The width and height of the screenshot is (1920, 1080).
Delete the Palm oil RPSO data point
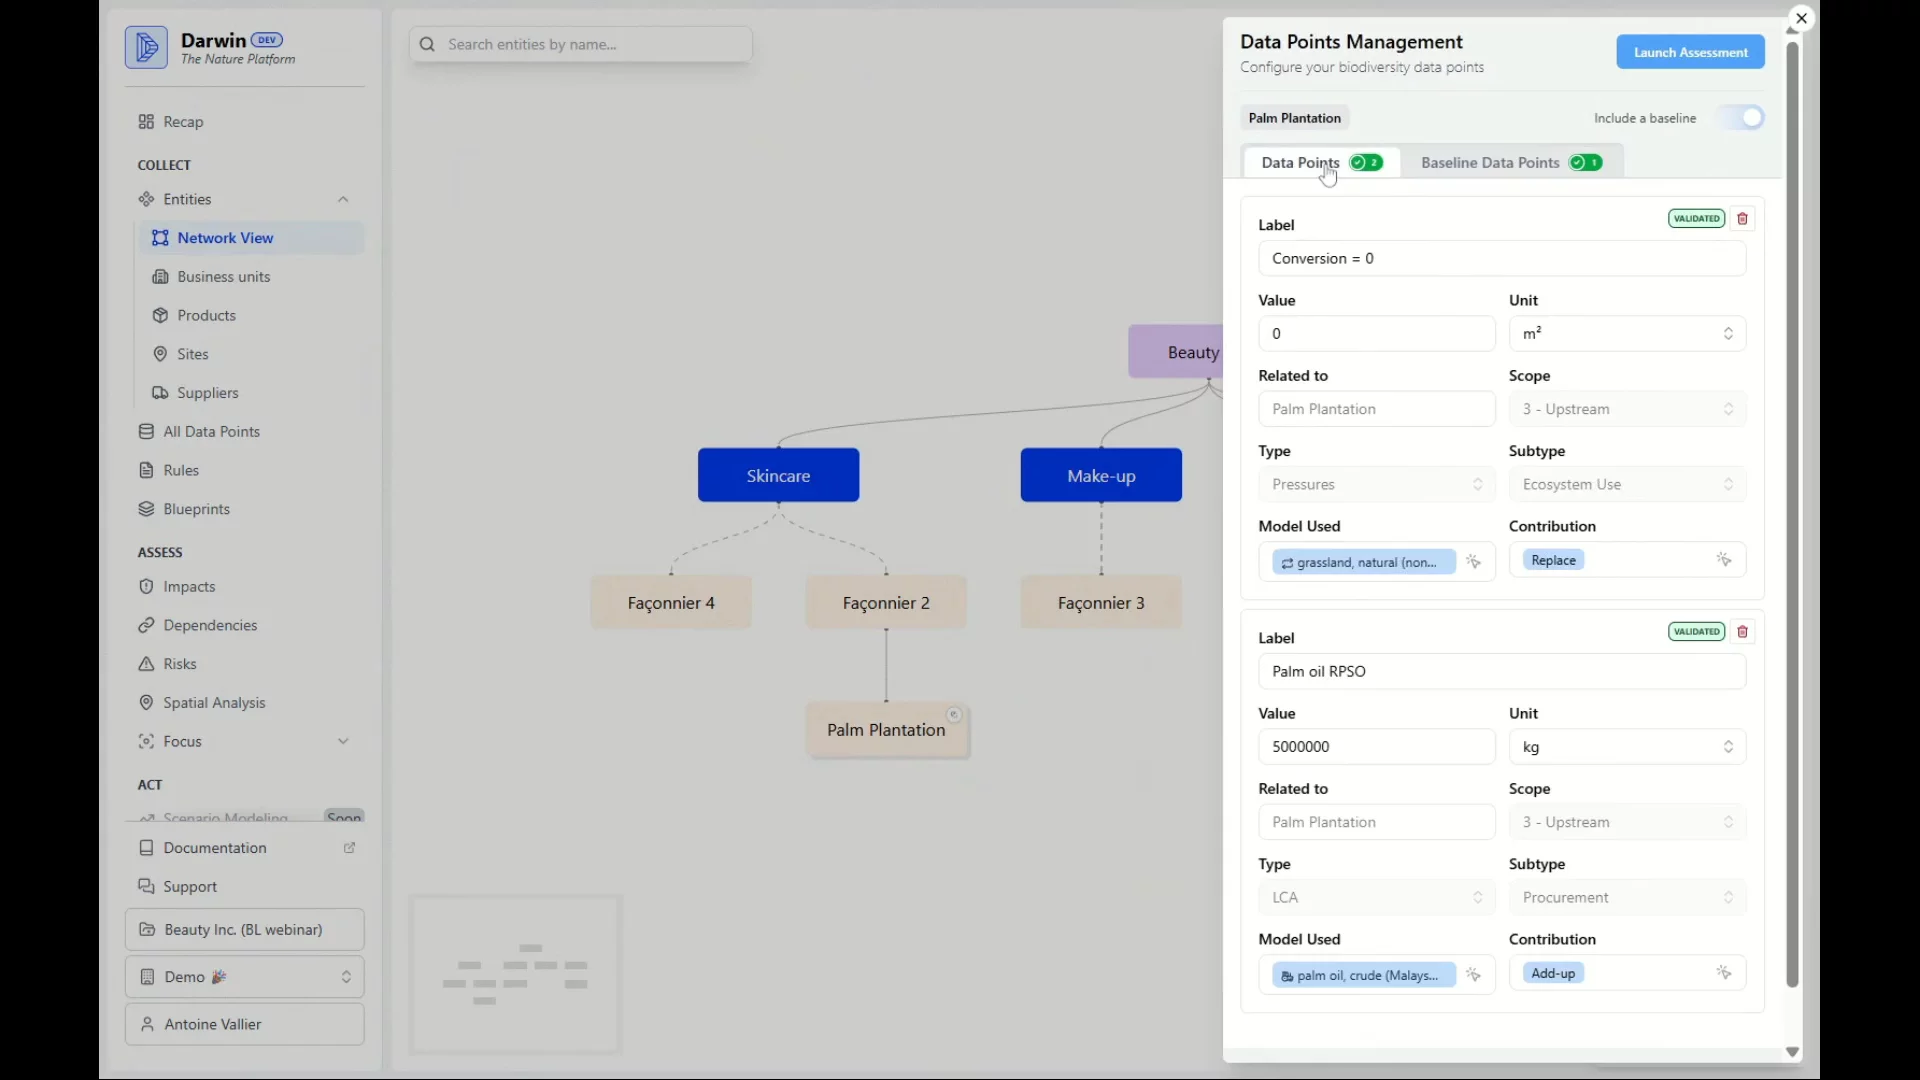(x=1742, y=632)
